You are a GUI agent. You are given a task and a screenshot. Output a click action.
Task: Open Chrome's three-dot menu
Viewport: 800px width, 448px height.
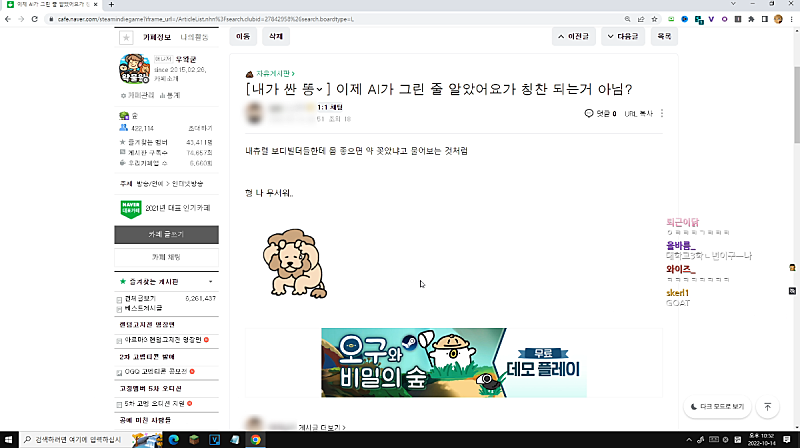point(791,19)
